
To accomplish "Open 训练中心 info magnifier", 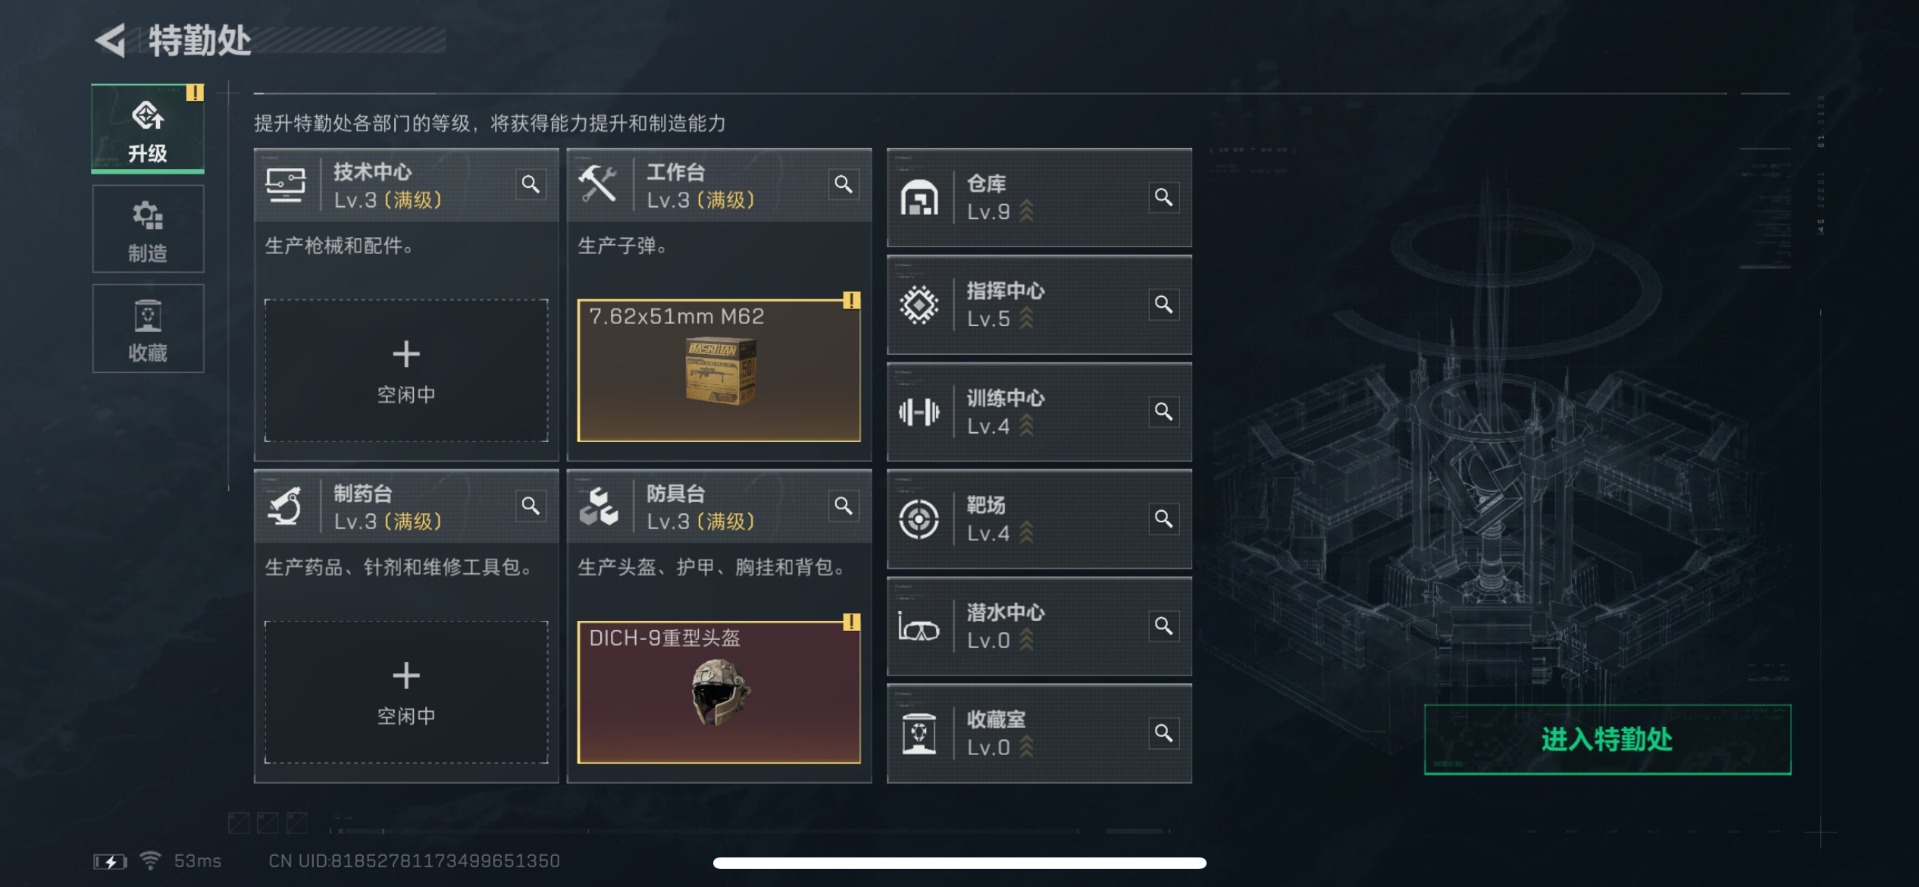I will [x=1164, y=411].
